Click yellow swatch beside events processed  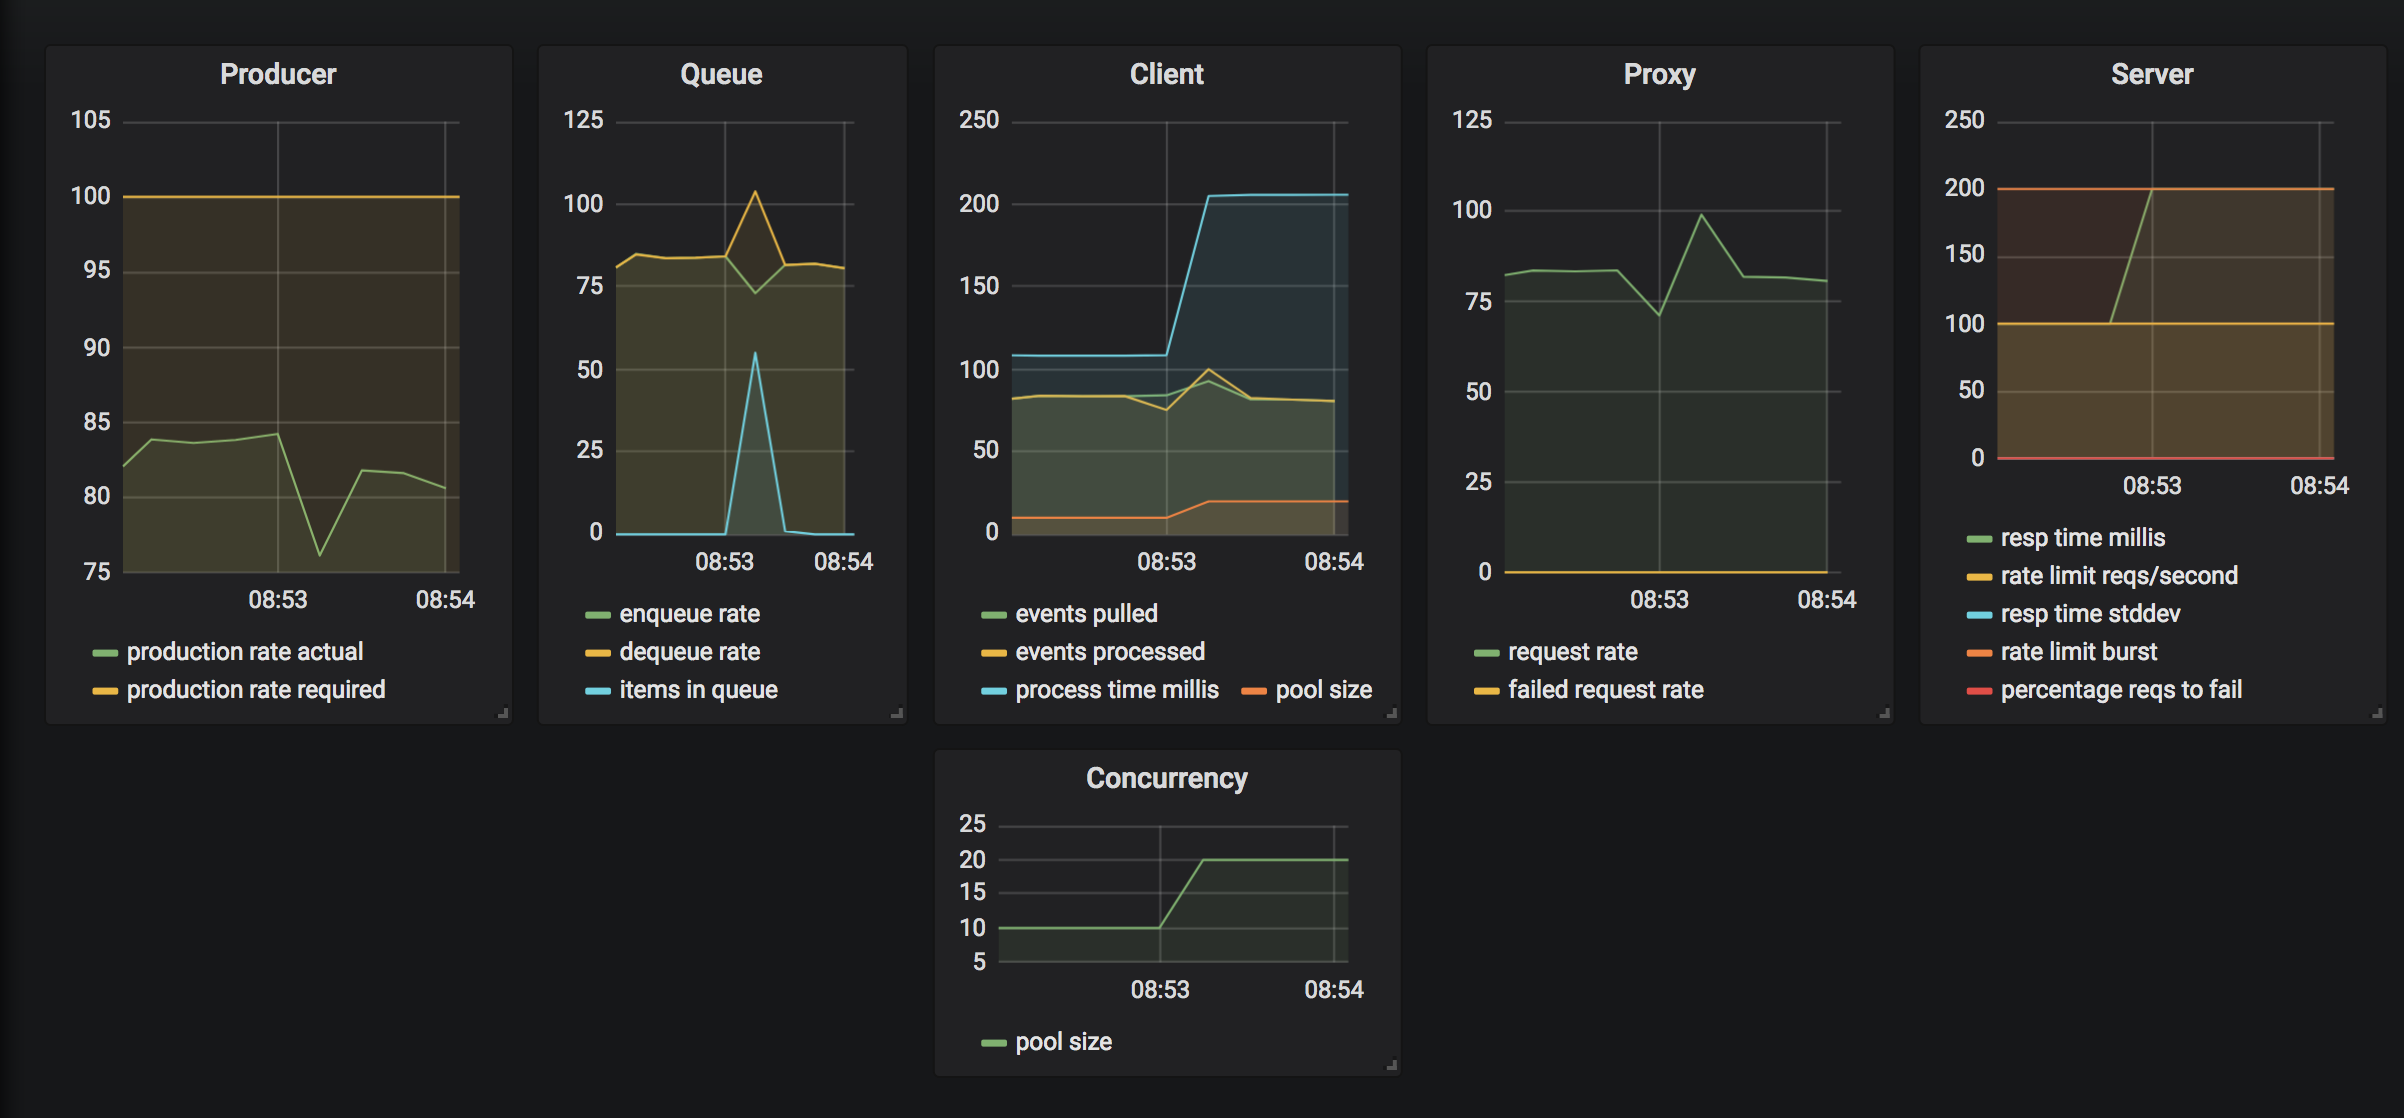(994, 653)
